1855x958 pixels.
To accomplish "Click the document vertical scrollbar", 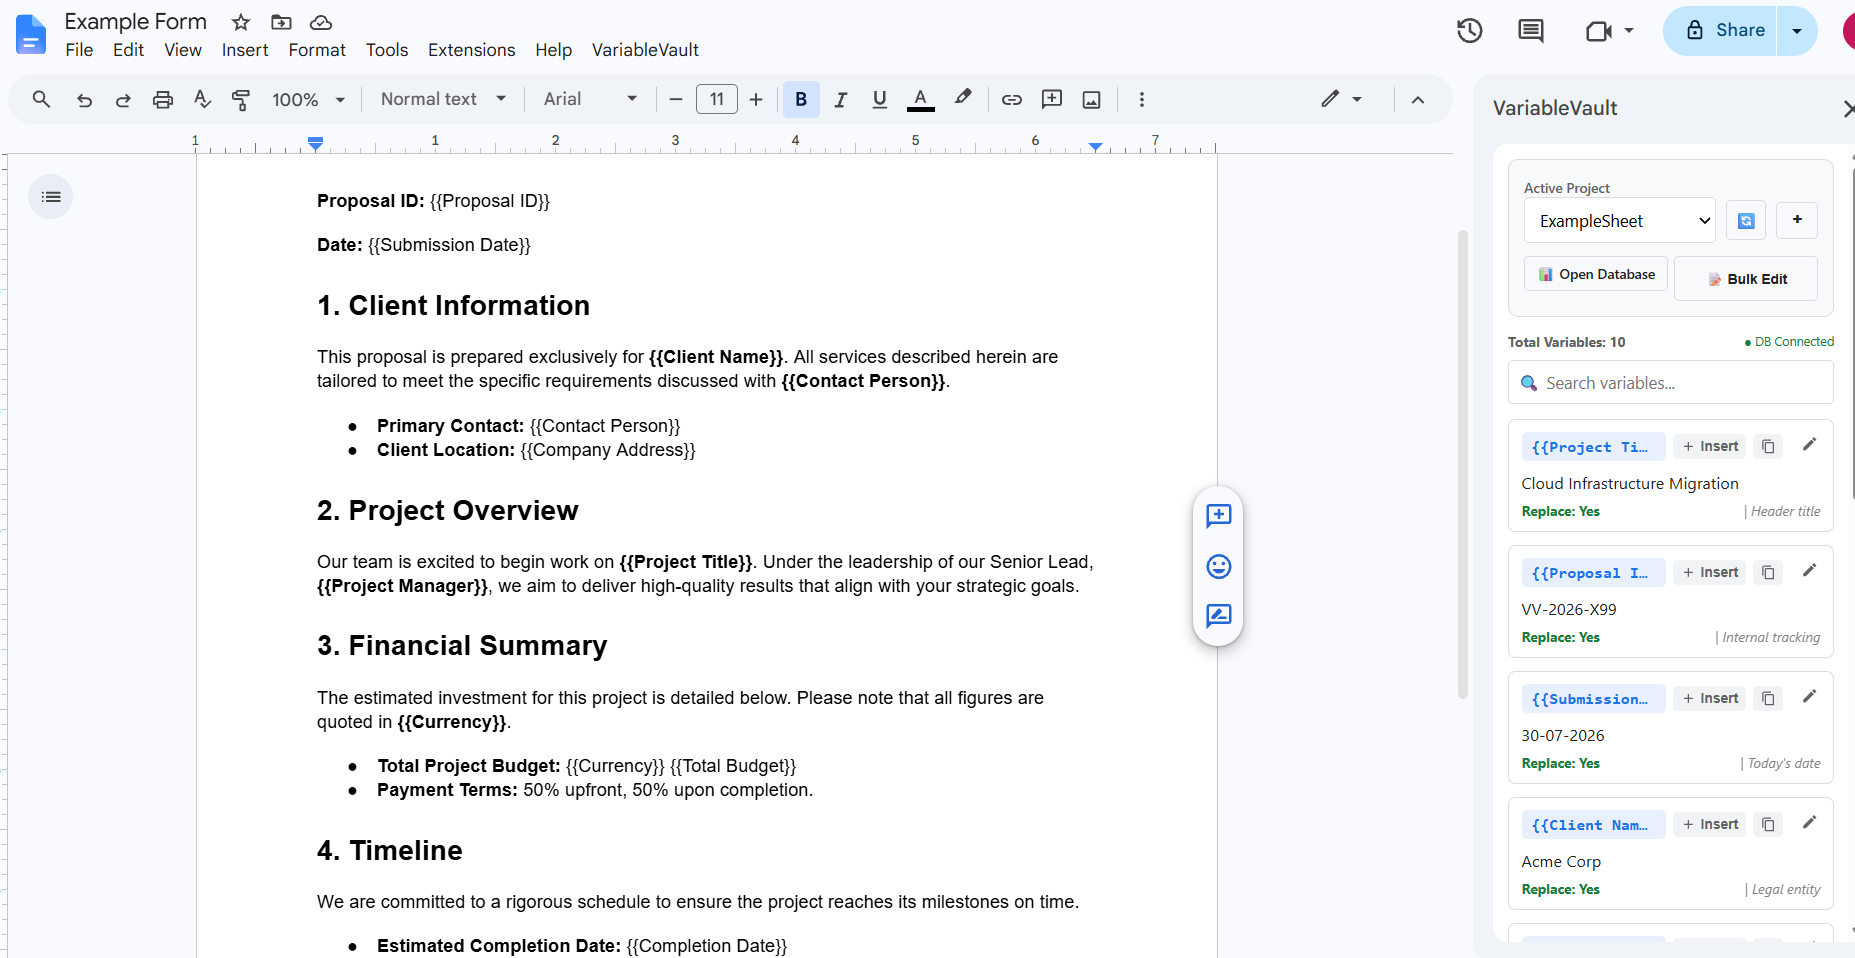I will pyautogui.click(x=1462, y=464).
